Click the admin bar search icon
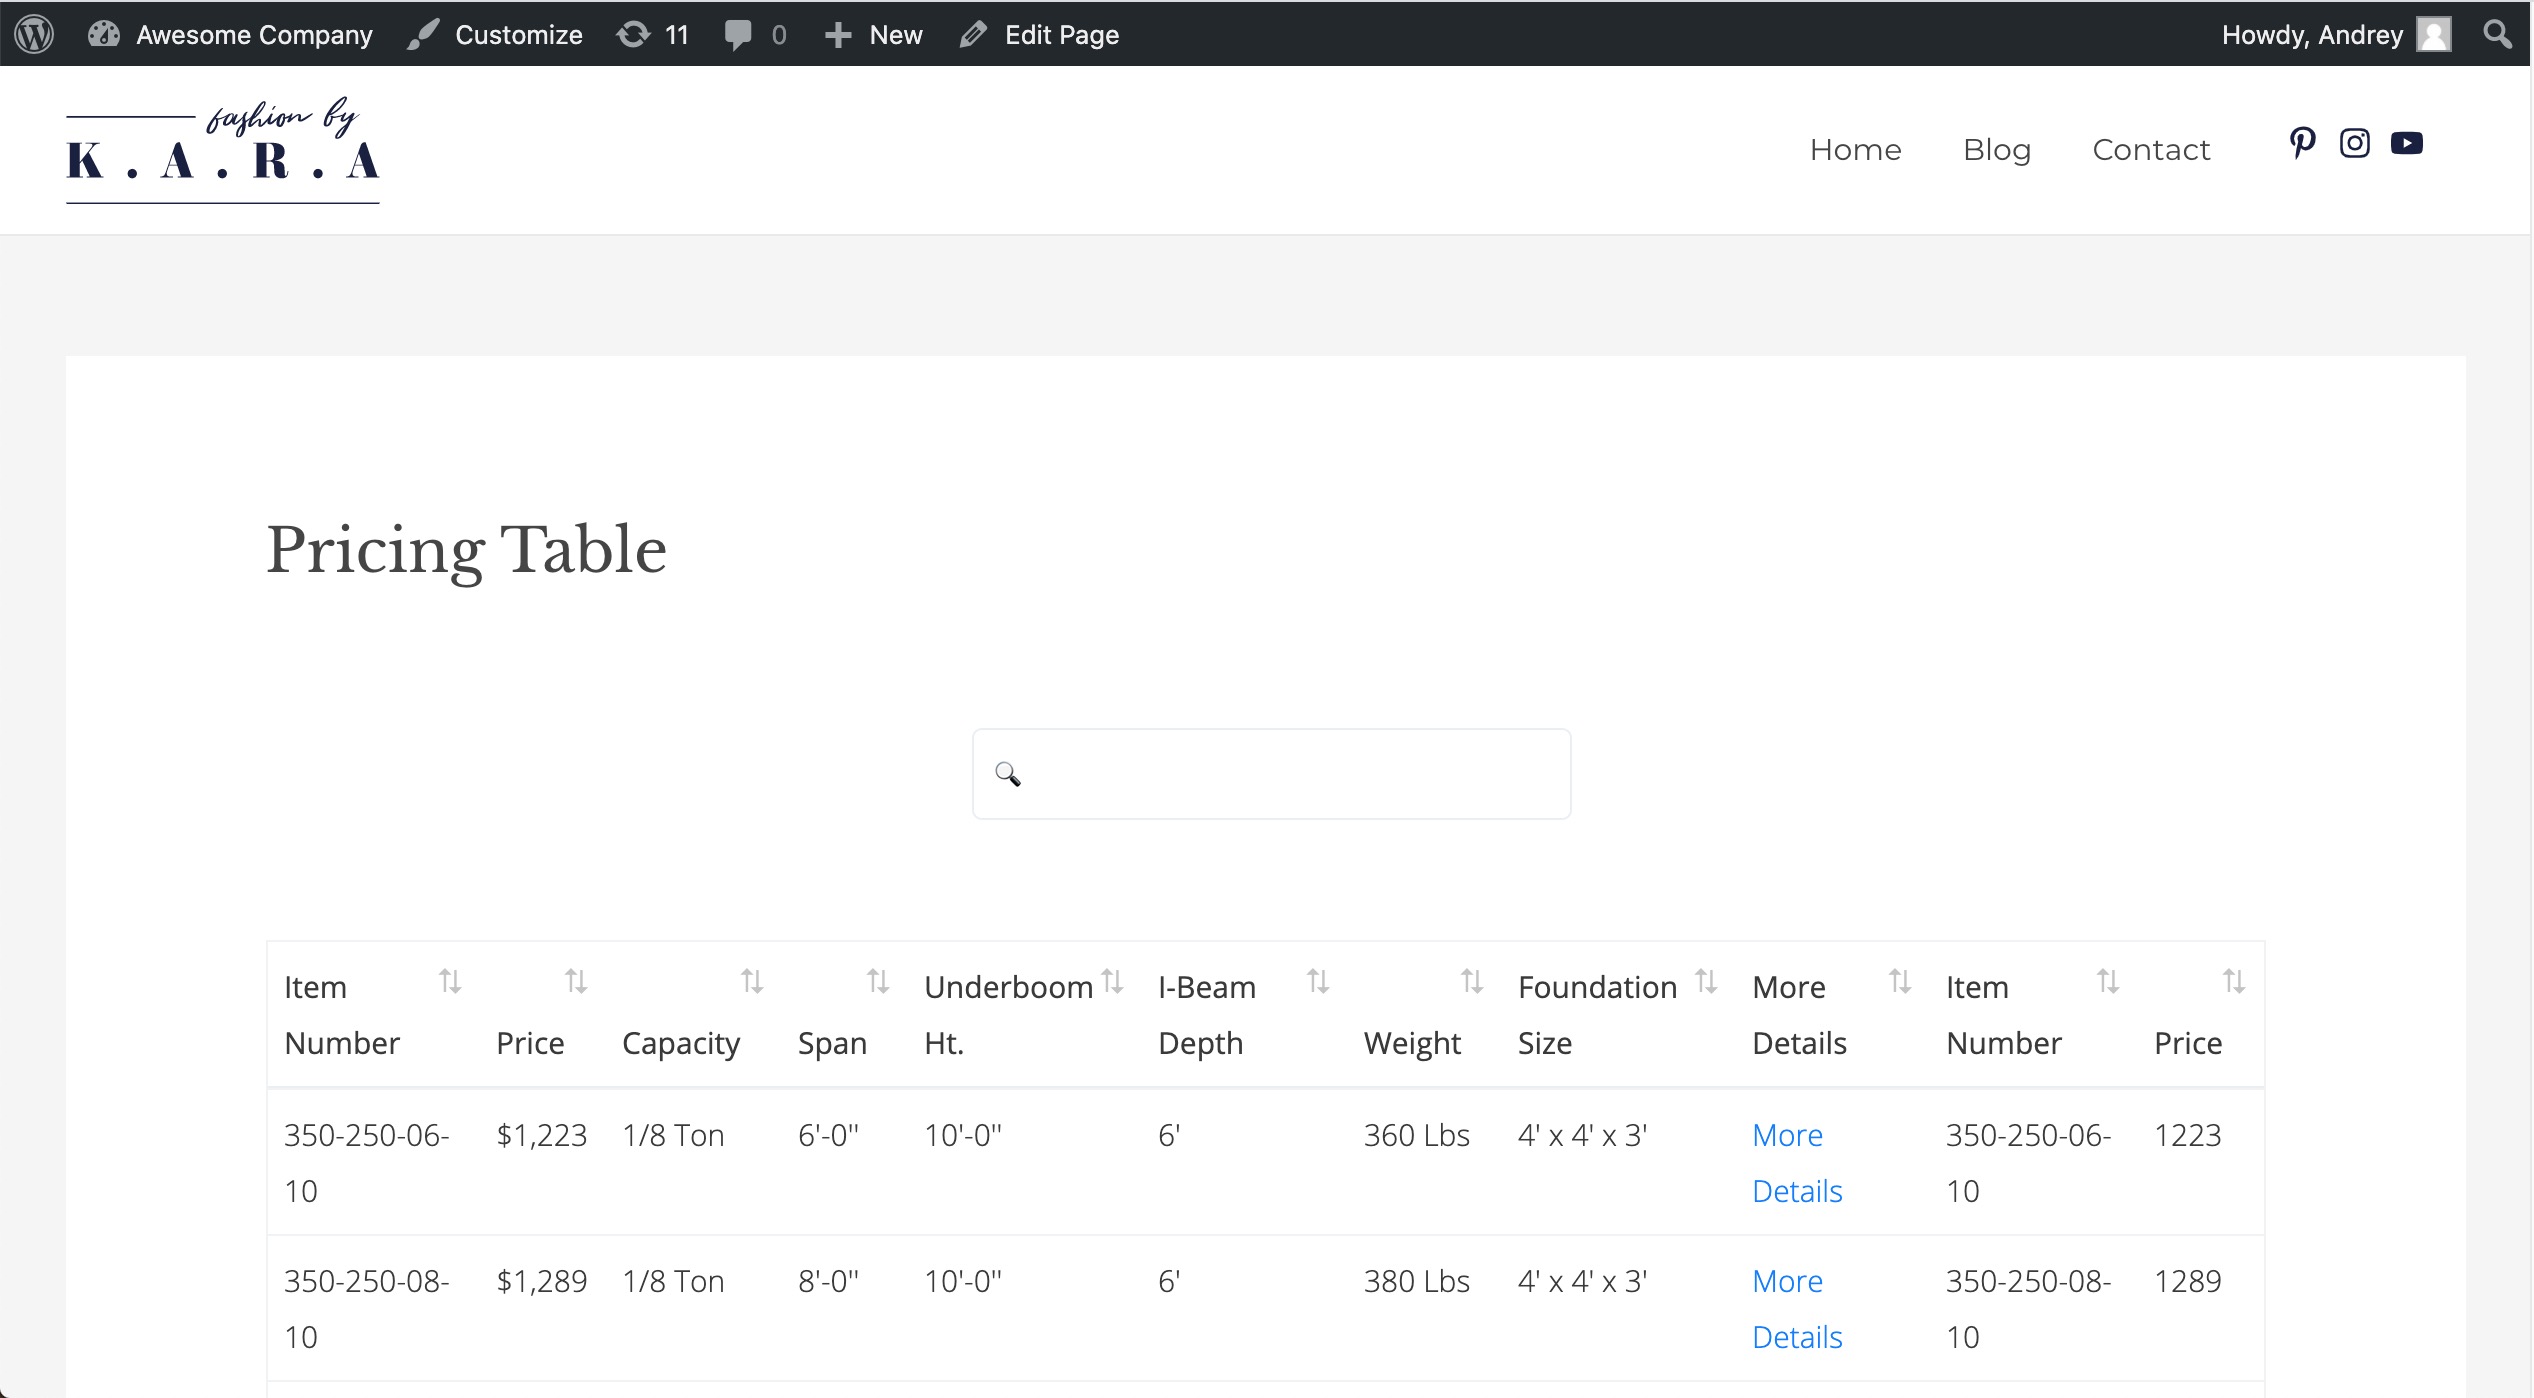The width and height of the screenshot is (2534, 1398). [2497, 35]
